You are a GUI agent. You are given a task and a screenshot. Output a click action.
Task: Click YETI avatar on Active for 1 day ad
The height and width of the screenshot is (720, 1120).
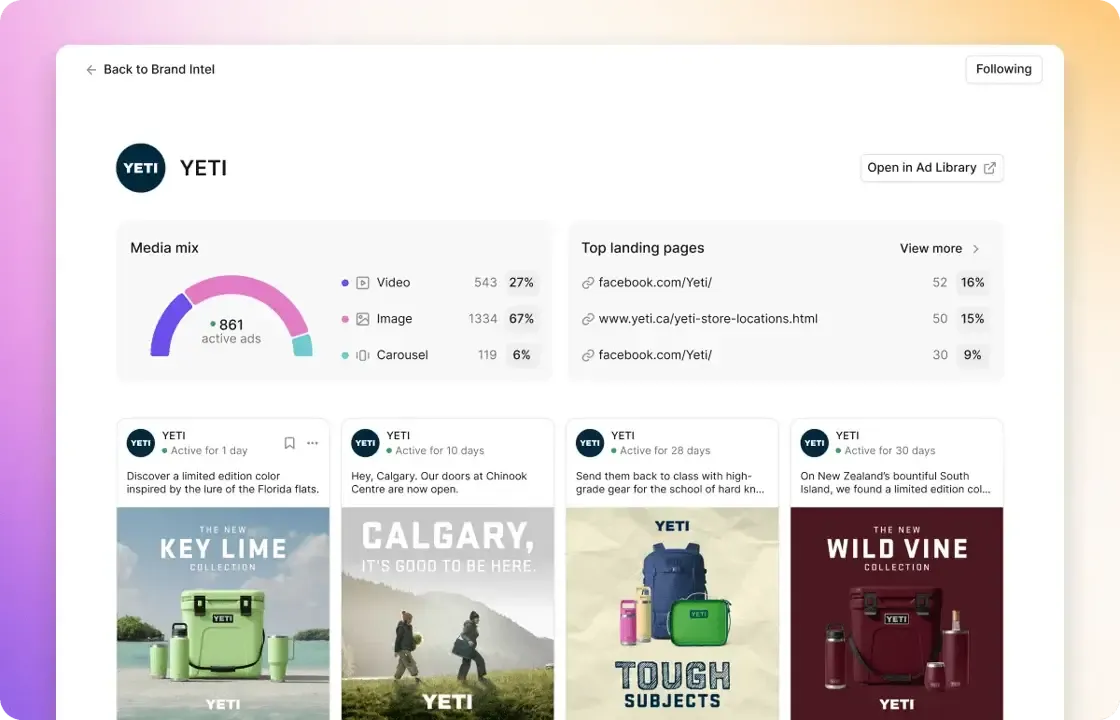point(141,443)
